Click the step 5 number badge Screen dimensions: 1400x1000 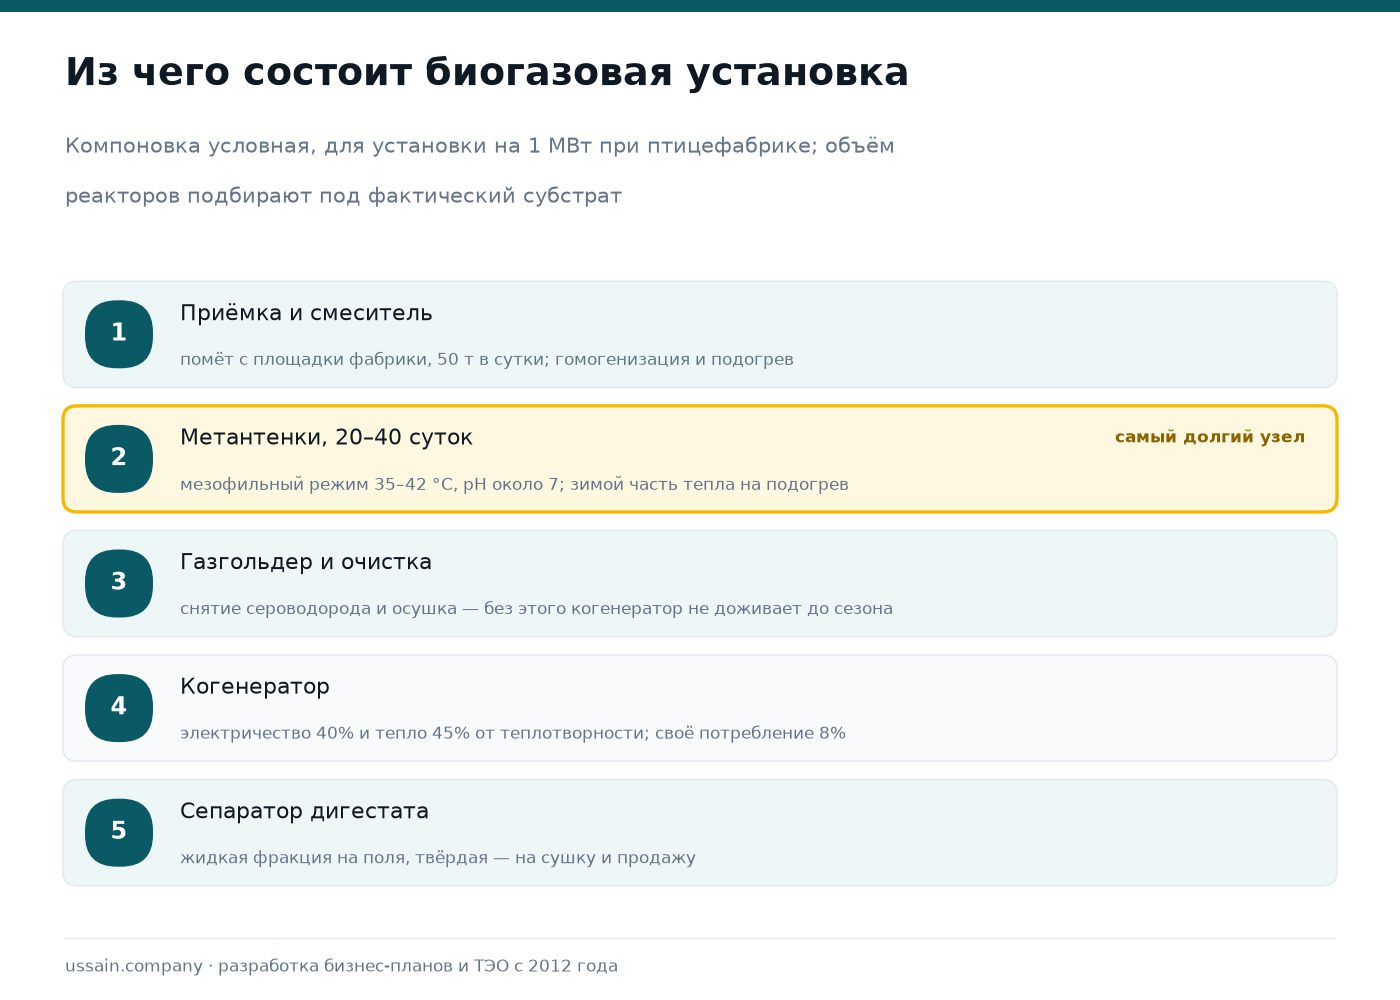[119, 832]
